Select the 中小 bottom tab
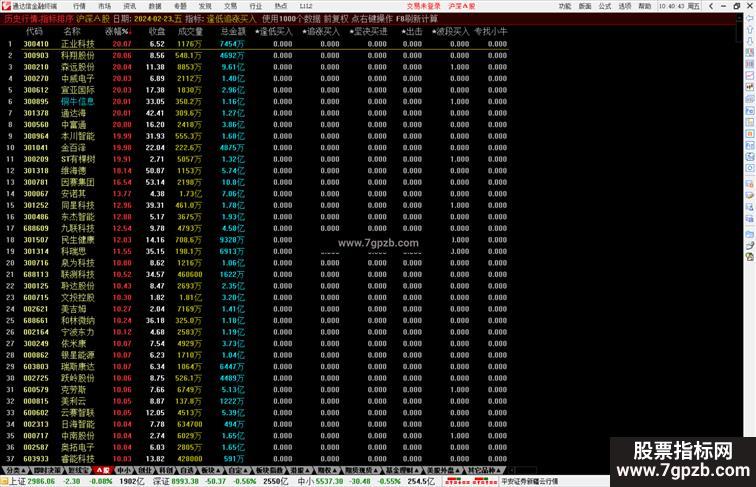The width and height of the screenshot is (756, 487). coord(124,470)
